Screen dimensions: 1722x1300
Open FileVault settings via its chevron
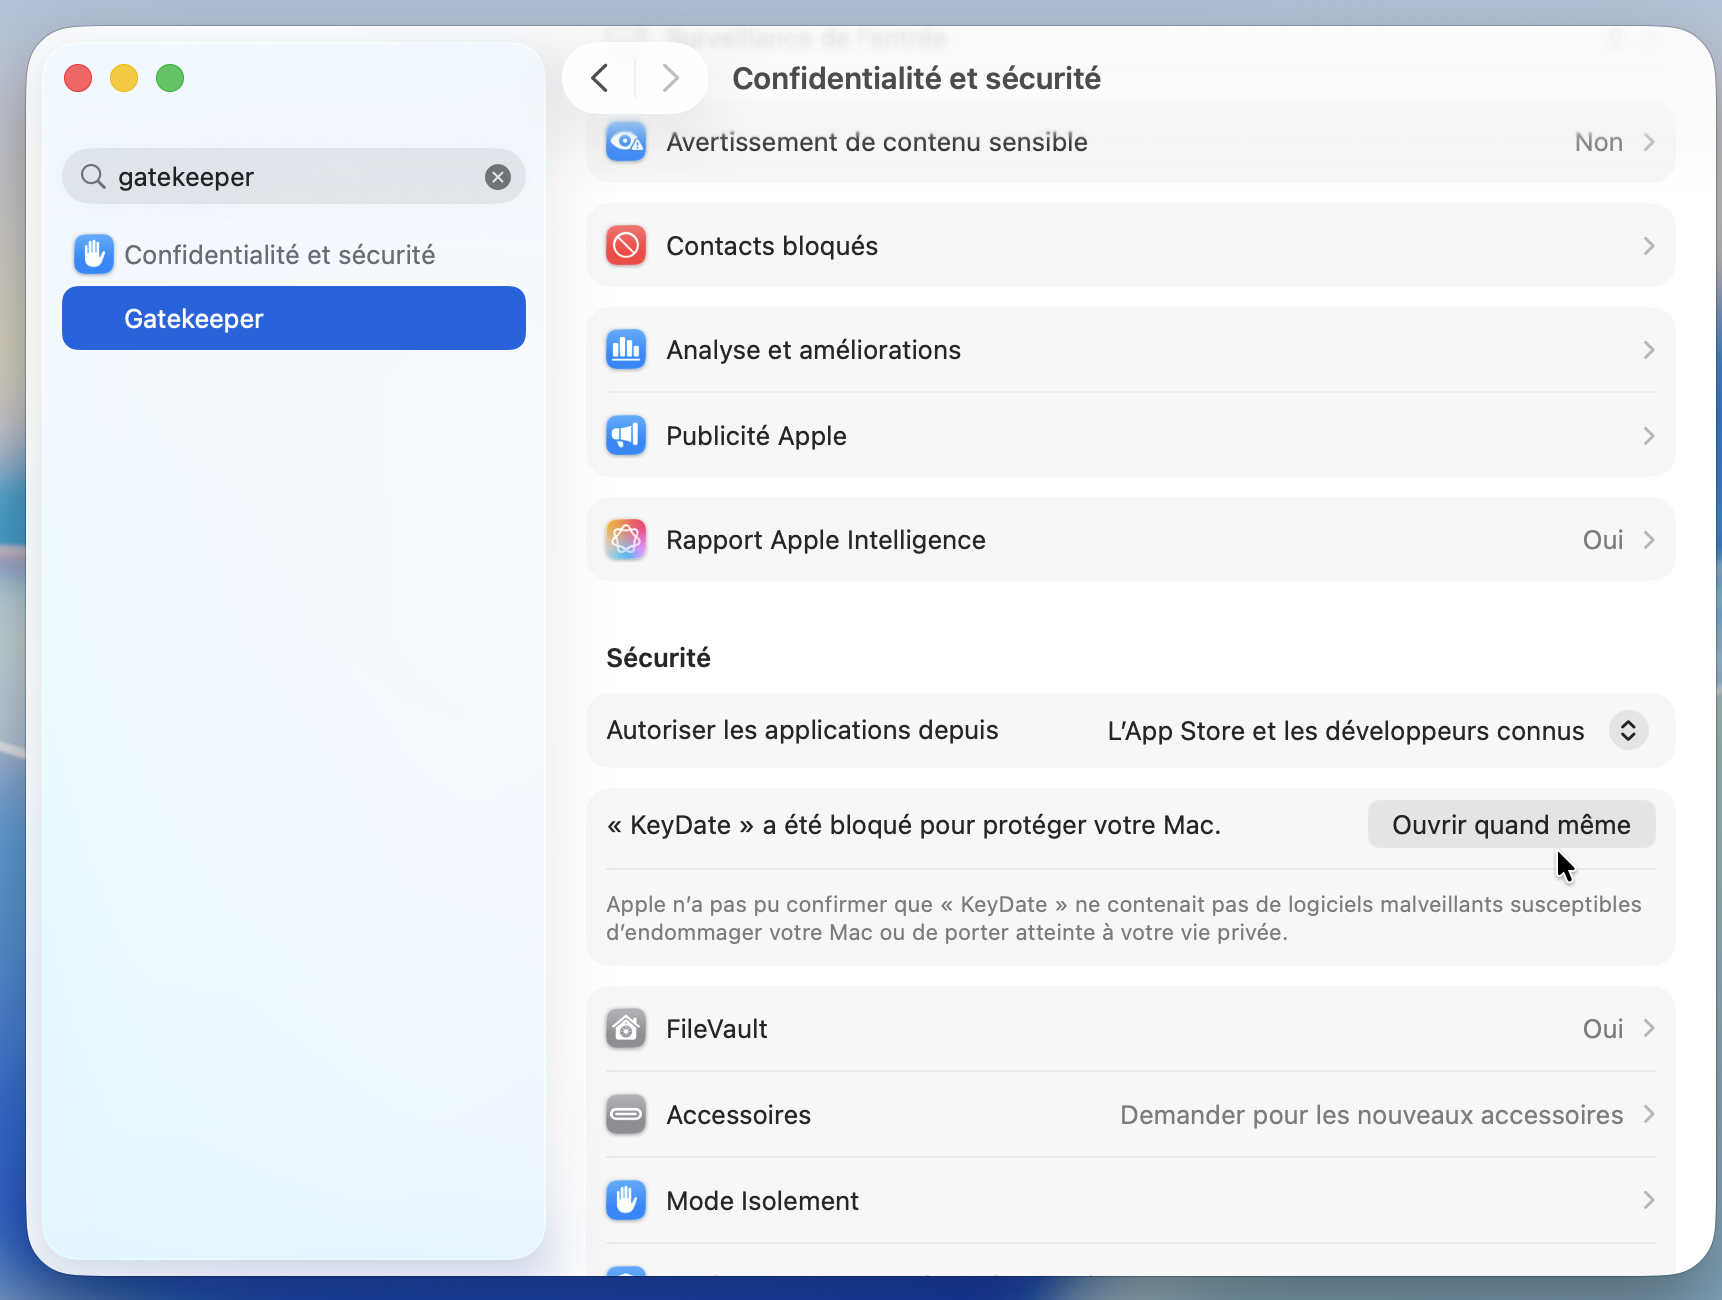[x=1649, y=1029]
